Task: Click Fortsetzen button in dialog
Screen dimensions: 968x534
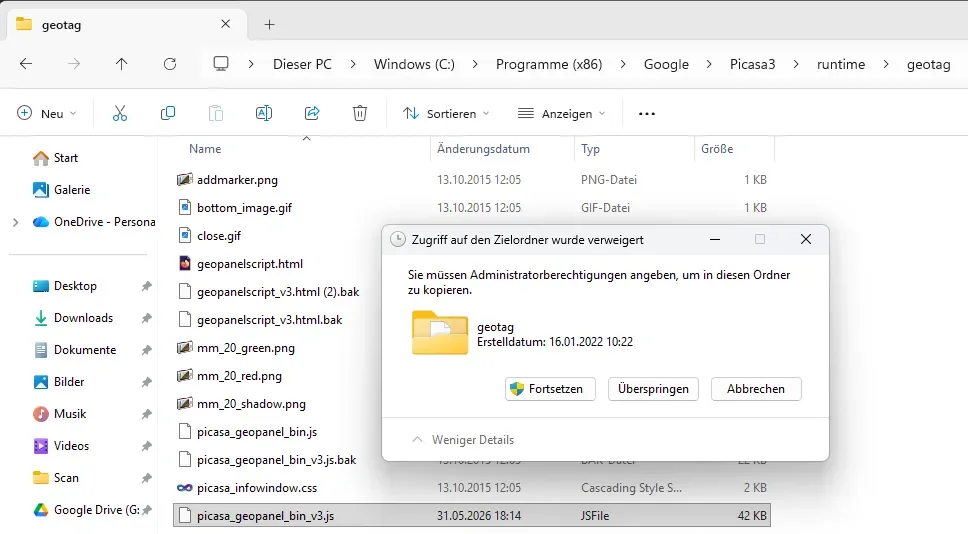Action: (550, 389)
